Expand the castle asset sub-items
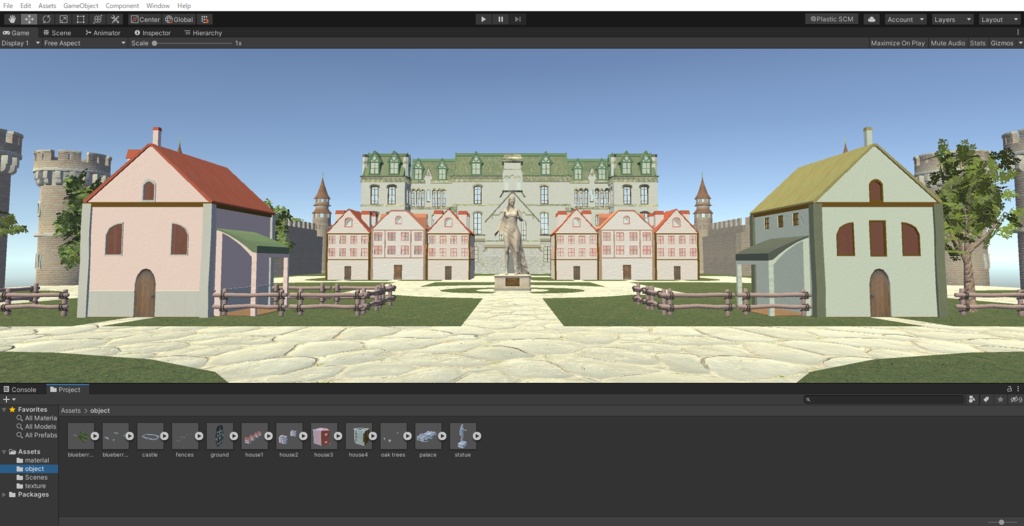1024x526 pixels. 165,436
